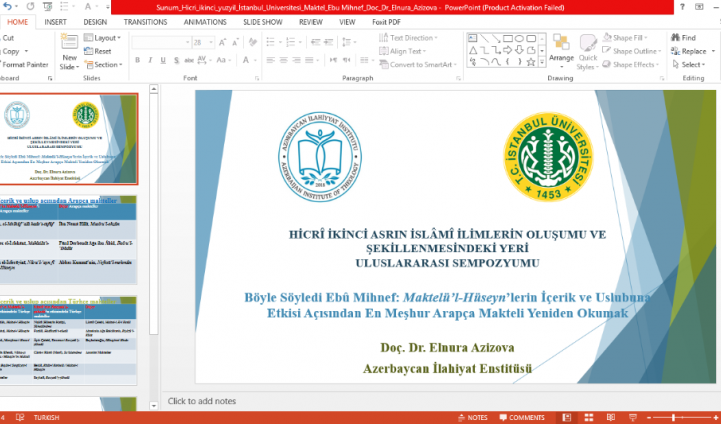The image size is (721, 424).
Task: Increase list indent level
Action: click(328, 42)
